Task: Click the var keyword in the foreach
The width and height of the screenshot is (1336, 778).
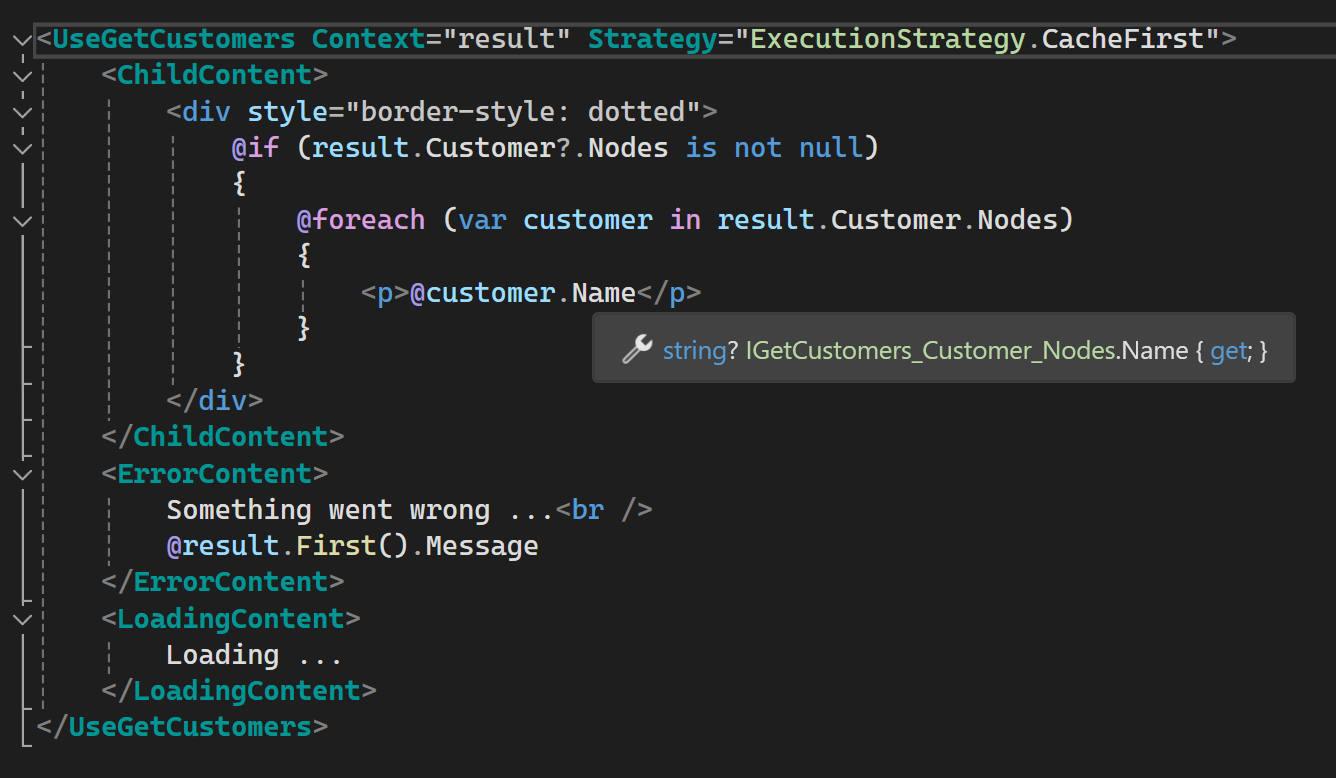Action: (x=482, y=220)
